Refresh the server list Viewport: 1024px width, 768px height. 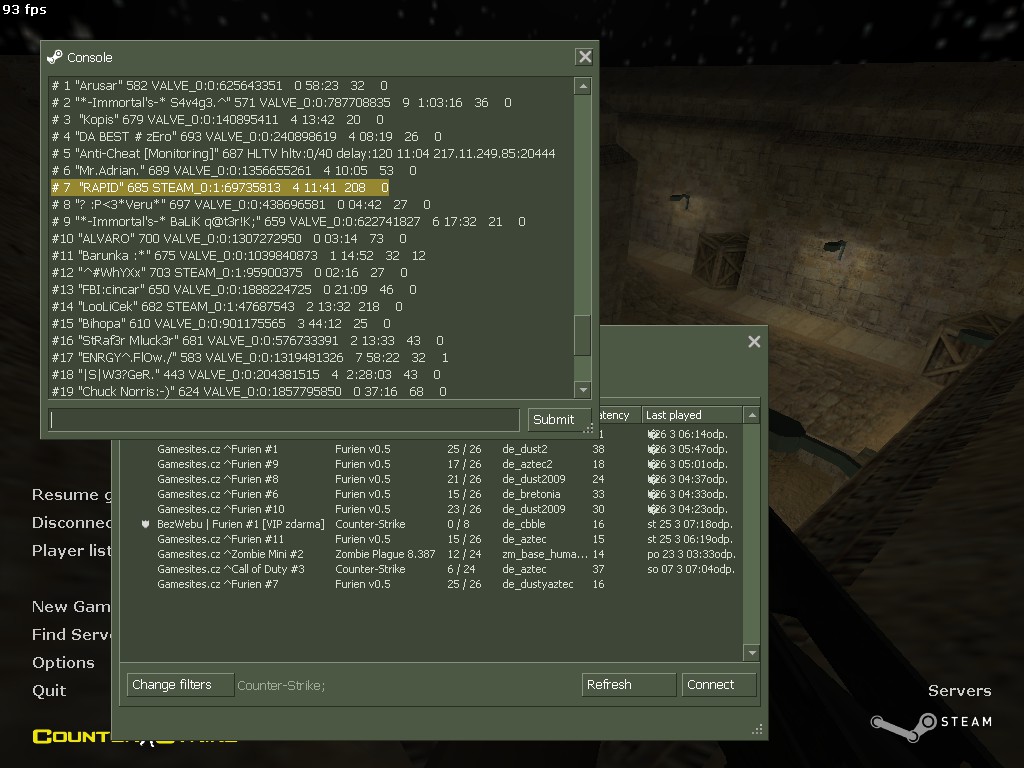(628, 684)
